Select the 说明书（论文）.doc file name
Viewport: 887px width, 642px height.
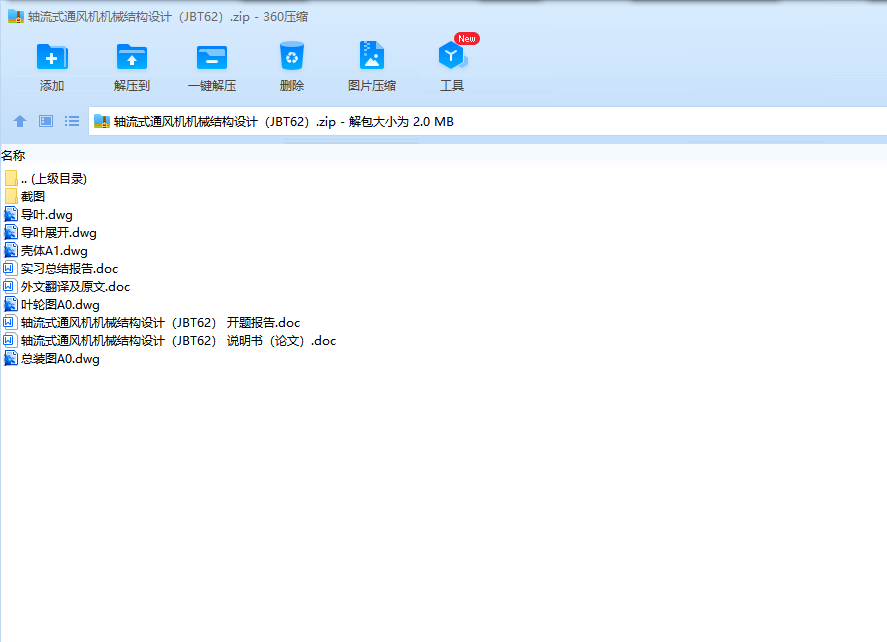click(x=179, y=341)
